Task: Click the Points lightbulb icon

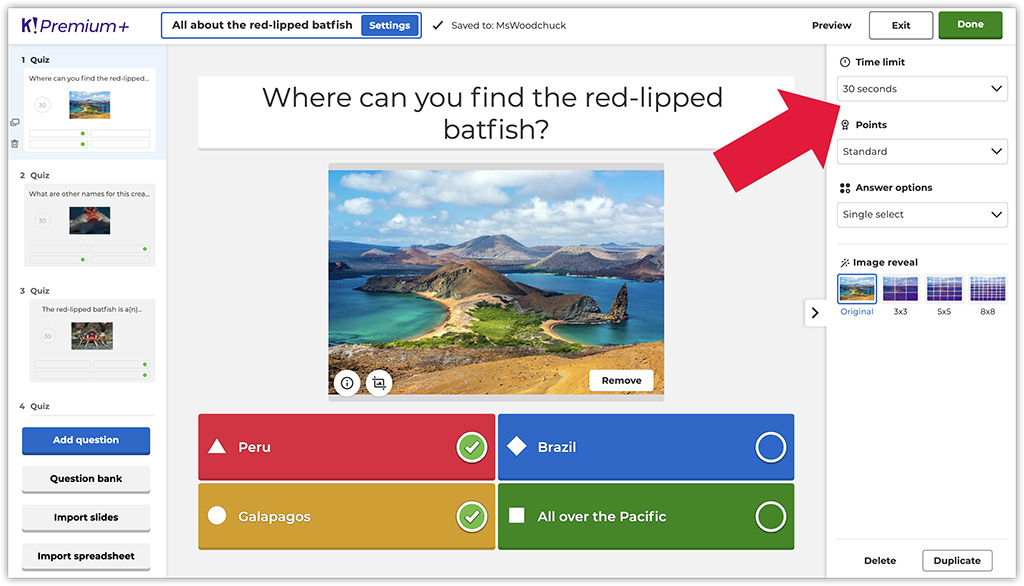Action: tap(845, 124)
